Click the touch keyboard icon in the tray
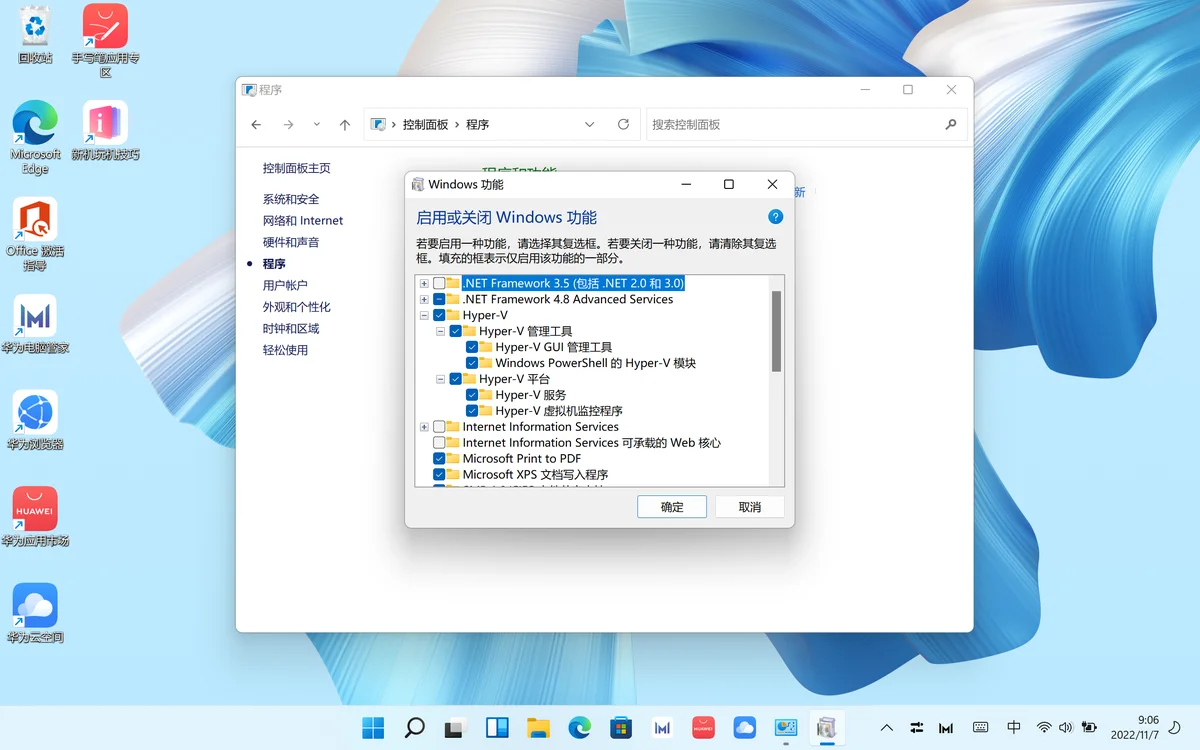1200x750 pixels. (x=981, y=728)
